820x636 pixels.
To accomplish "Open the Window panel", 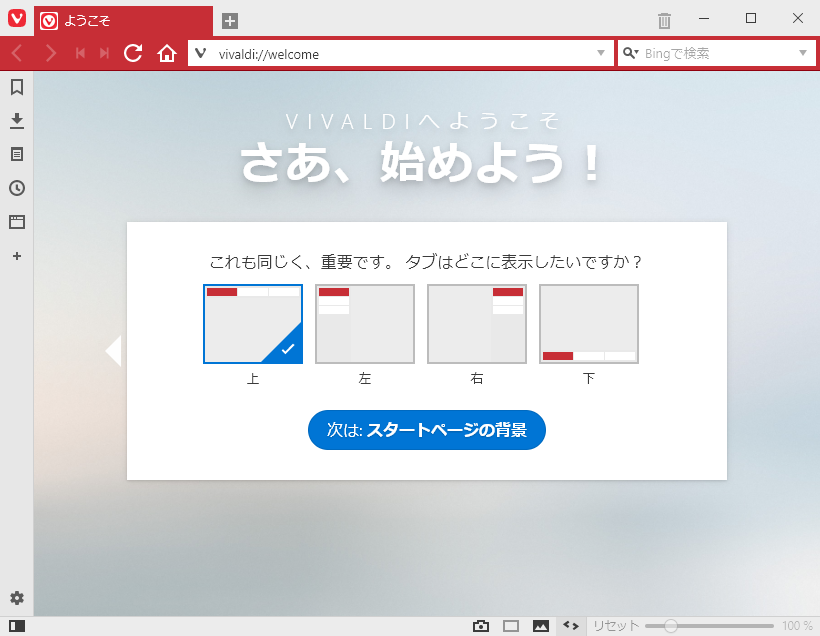I will click(x=17, y=222).
